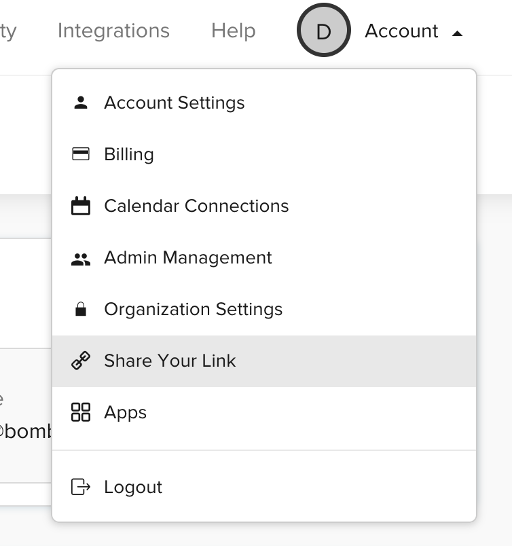Click the calendar icon for Calendar Connections
512x547 pixels.
click(x=81, y=205)
